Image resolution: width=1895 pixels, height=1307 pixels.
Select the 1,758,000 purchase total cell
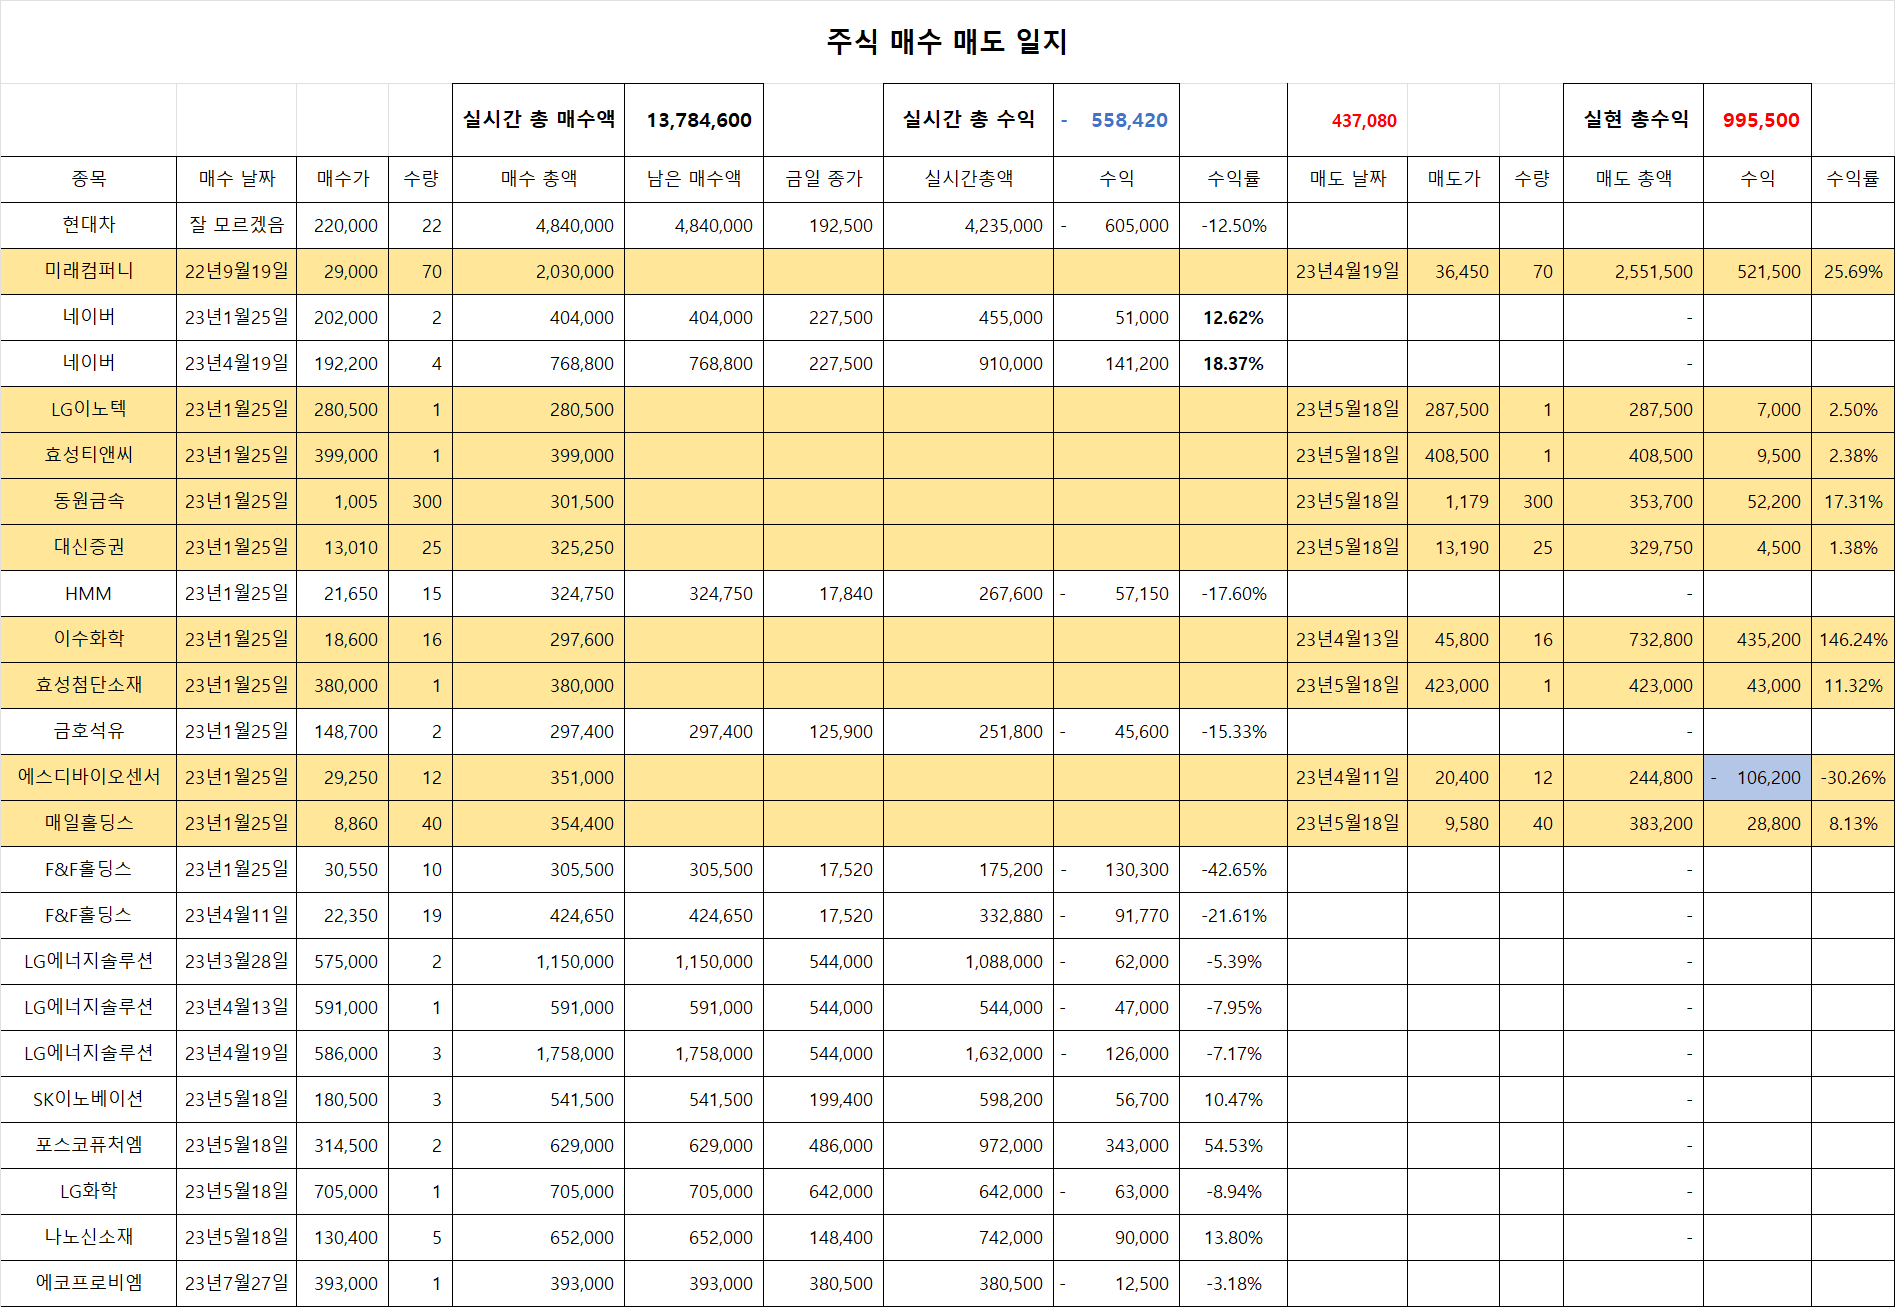point(538,1053)
